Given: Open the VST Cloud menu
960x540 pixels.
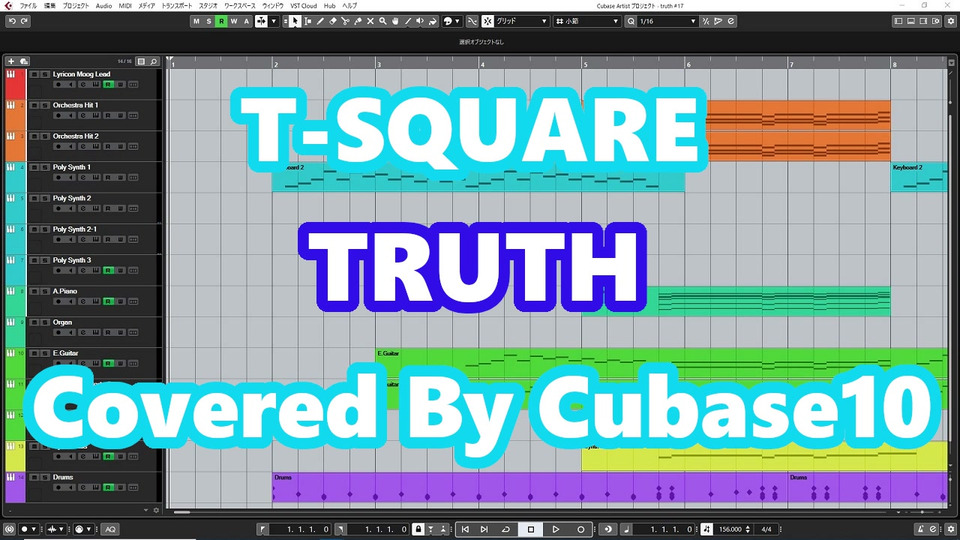Looking at the screenshot, I should click(303, 6).
